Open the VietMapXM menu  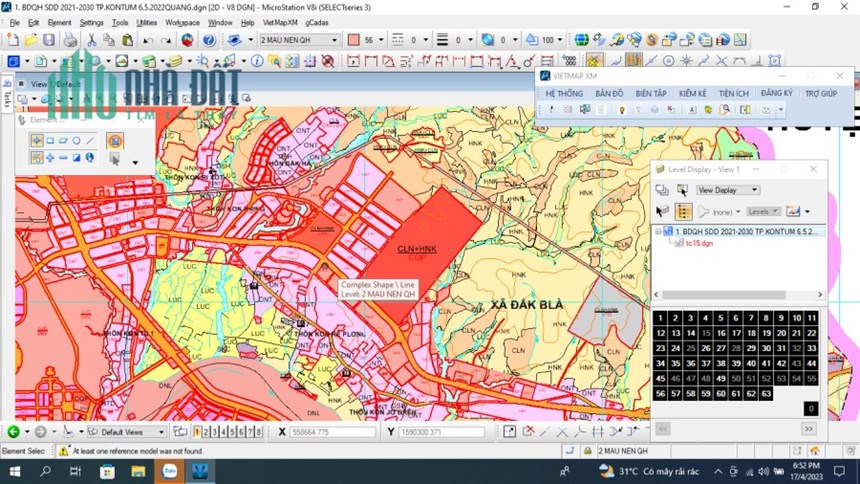(280, 22)
